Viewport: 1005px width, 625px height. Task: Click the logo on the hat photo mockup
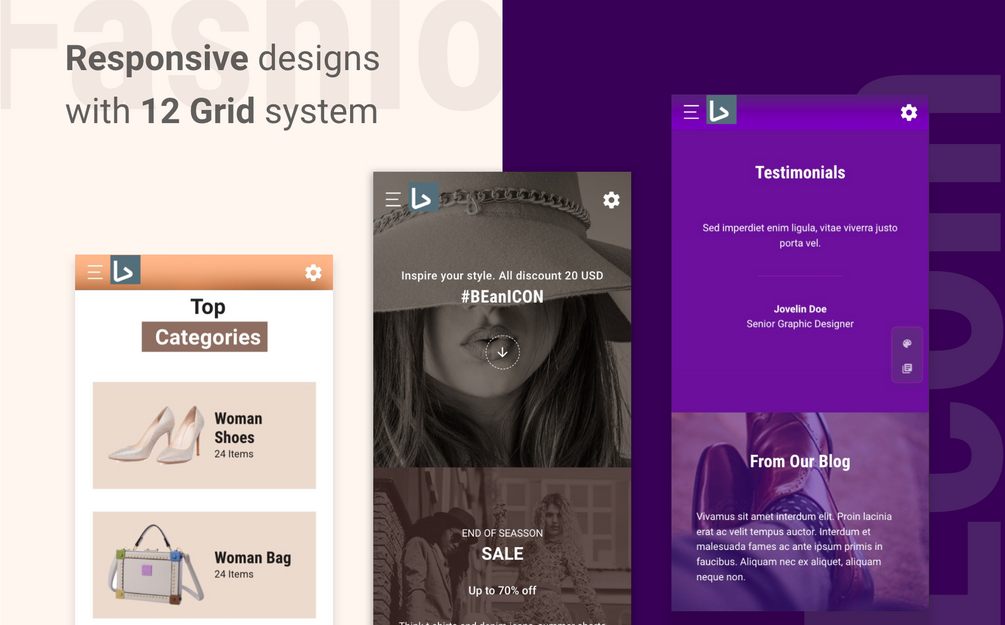(x=423, y=197)
